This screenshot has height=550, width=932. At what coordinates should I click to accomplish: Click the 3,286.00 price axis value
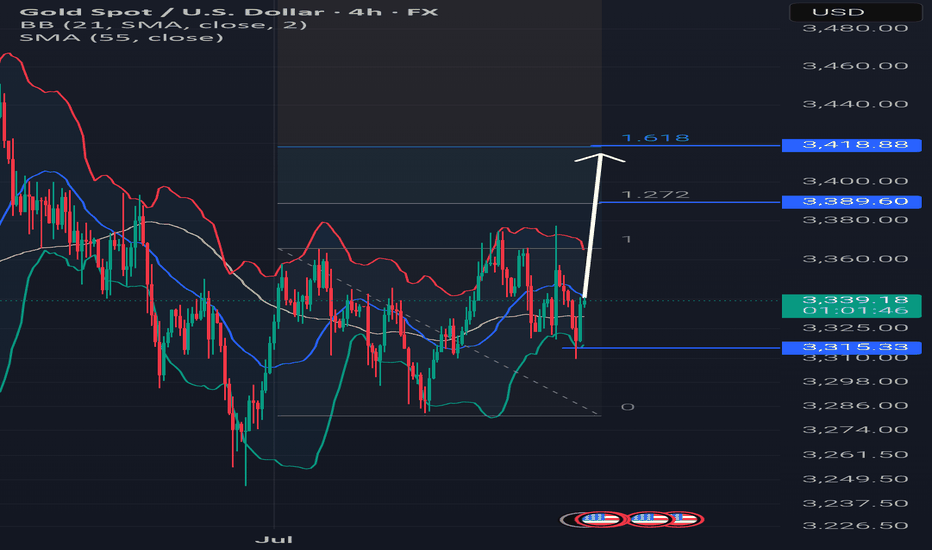pos(855,406)
